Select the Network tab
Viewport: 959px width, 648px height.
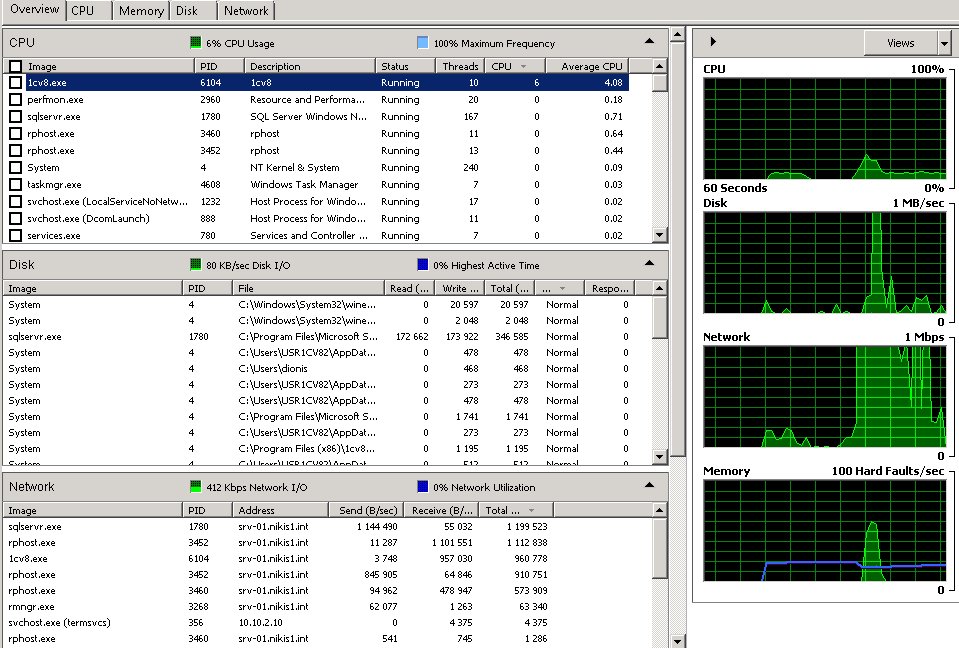point(246,10)
